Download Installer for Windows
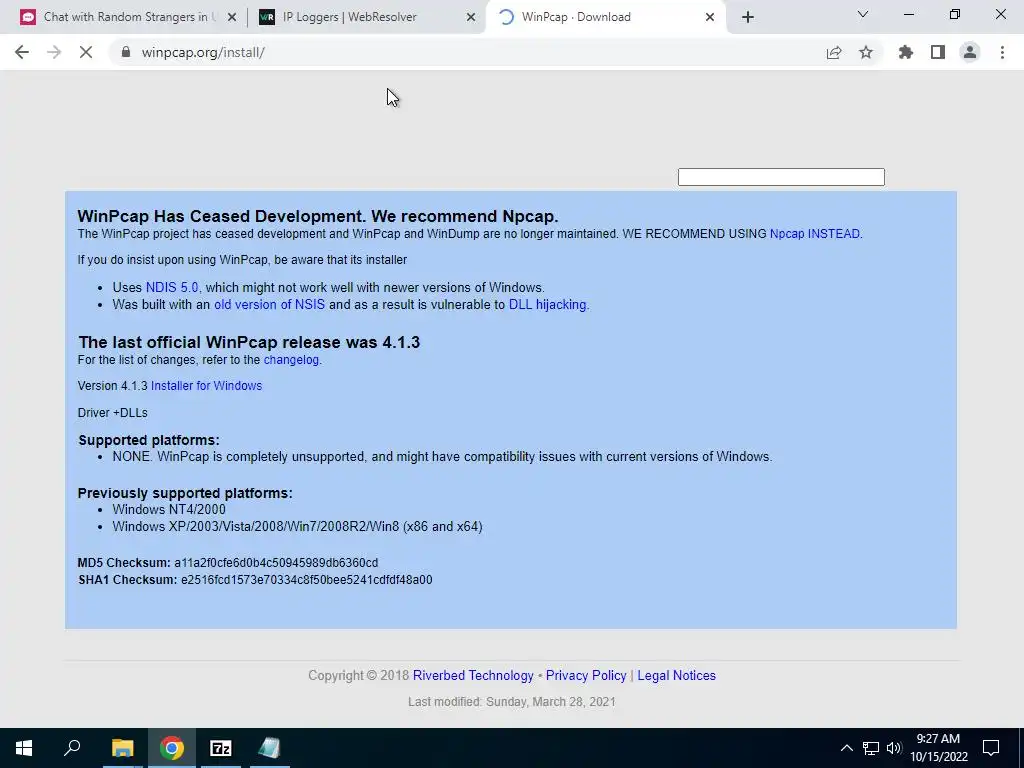Image resolution: width=1024 pixels, height=768 pixels. click(x=206, y=386)
